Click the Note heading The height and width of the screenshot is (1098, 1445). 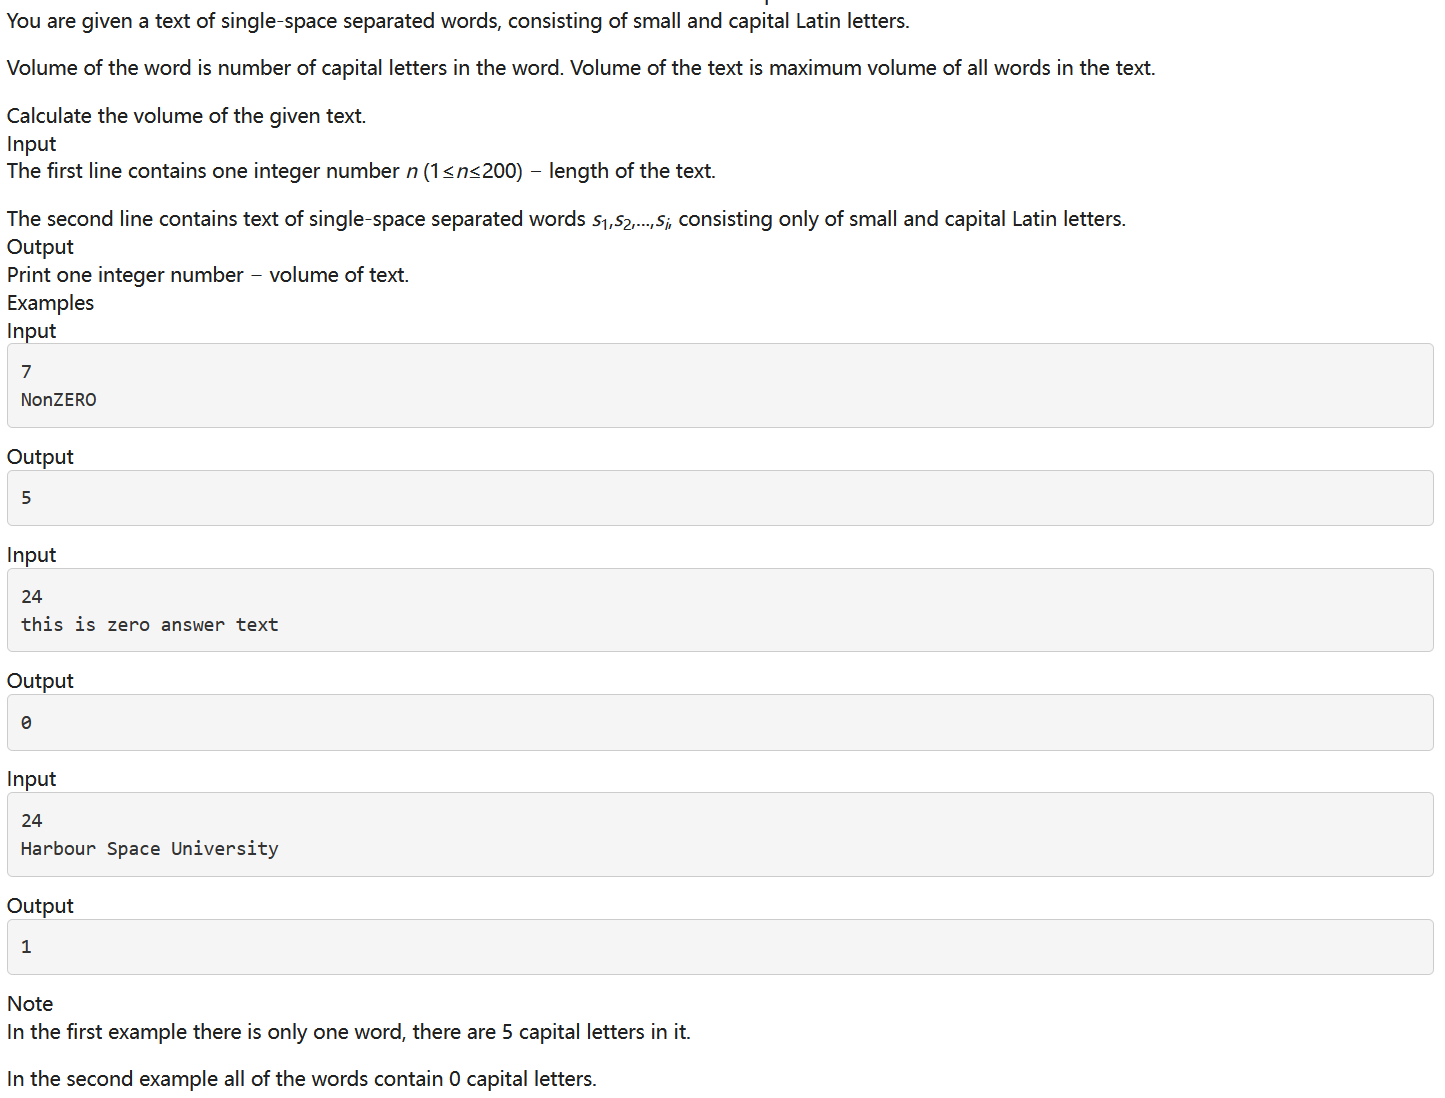tap(30, 1004)
